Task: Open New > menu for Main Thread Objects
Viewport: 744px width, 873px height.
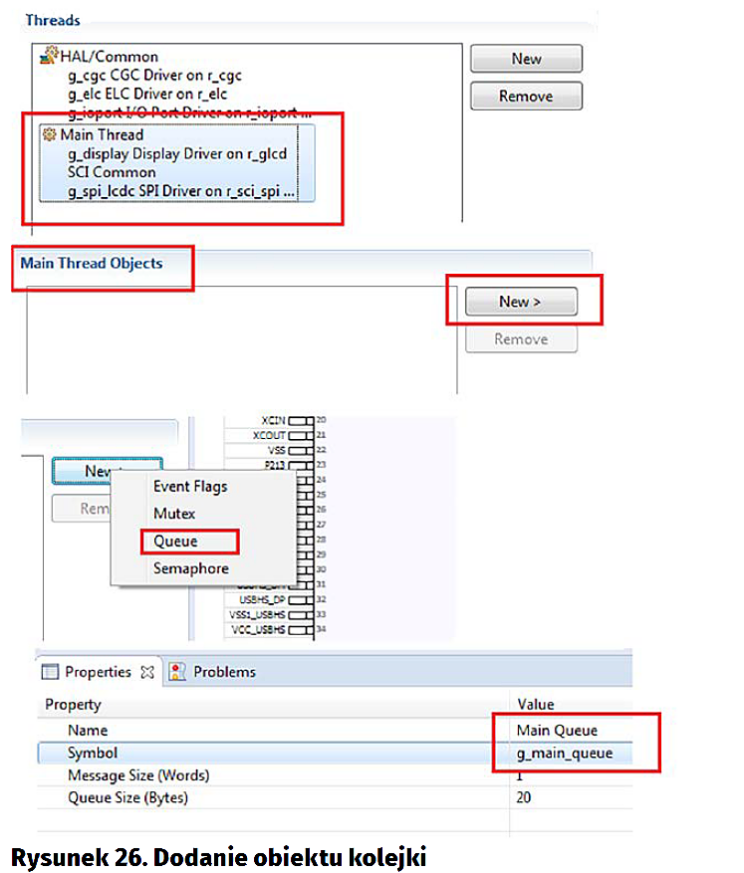Action: pos(520,301)
